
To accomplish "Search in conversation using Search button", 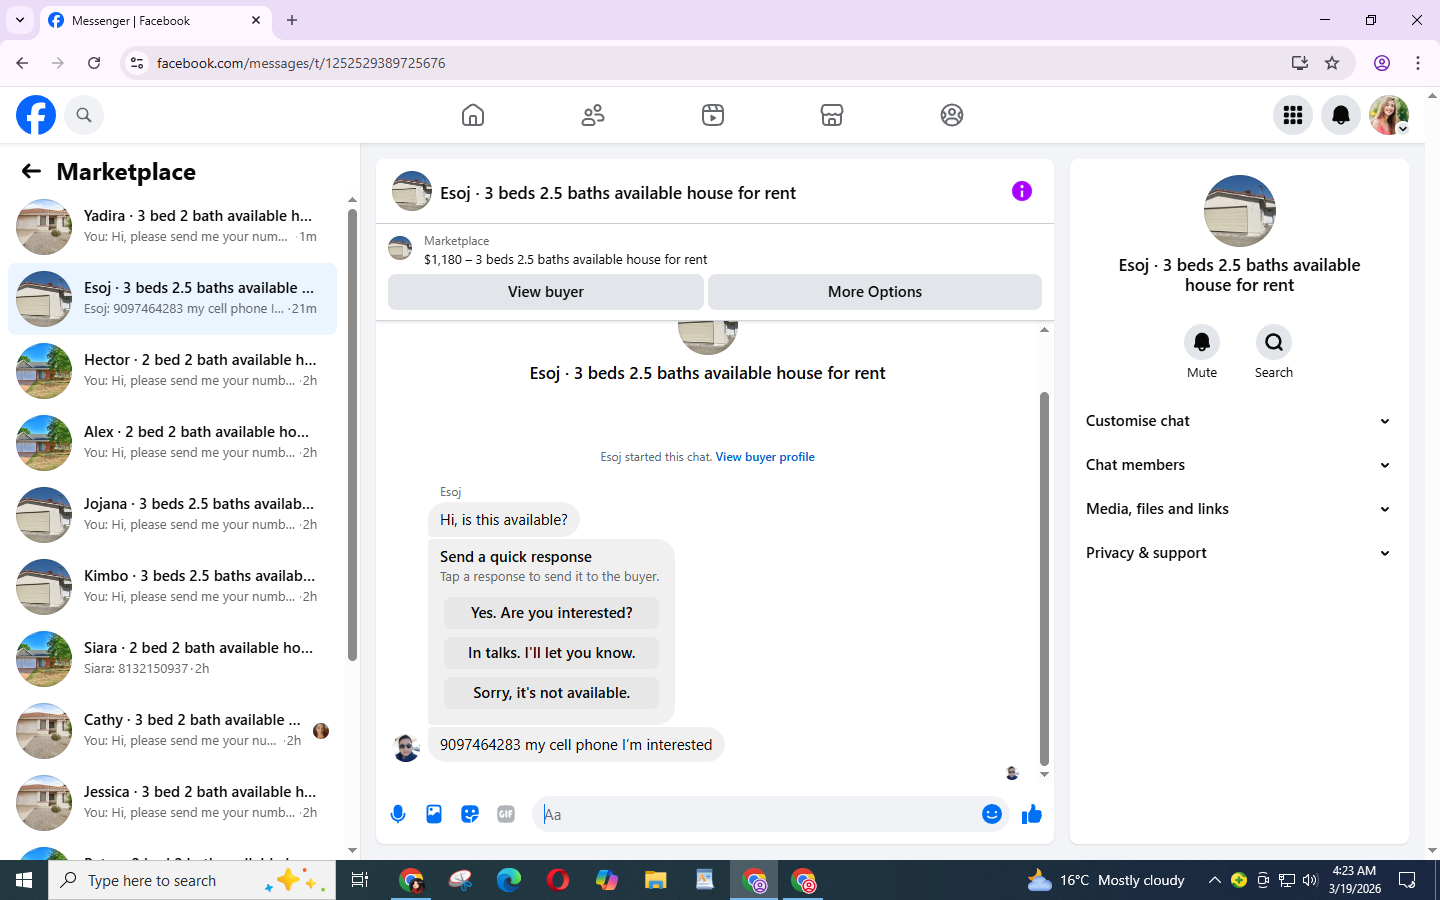I will pos(1274,342).
